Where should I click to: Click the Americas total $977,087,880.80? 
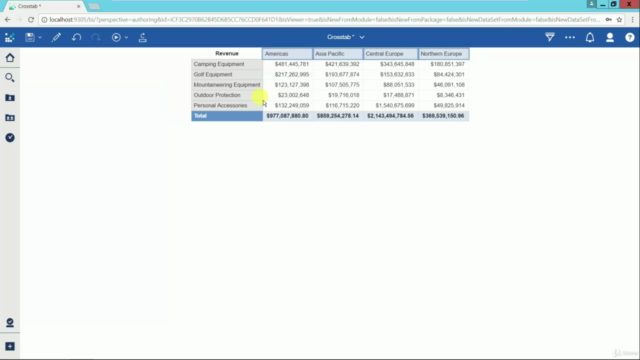[x=287, y=116]
